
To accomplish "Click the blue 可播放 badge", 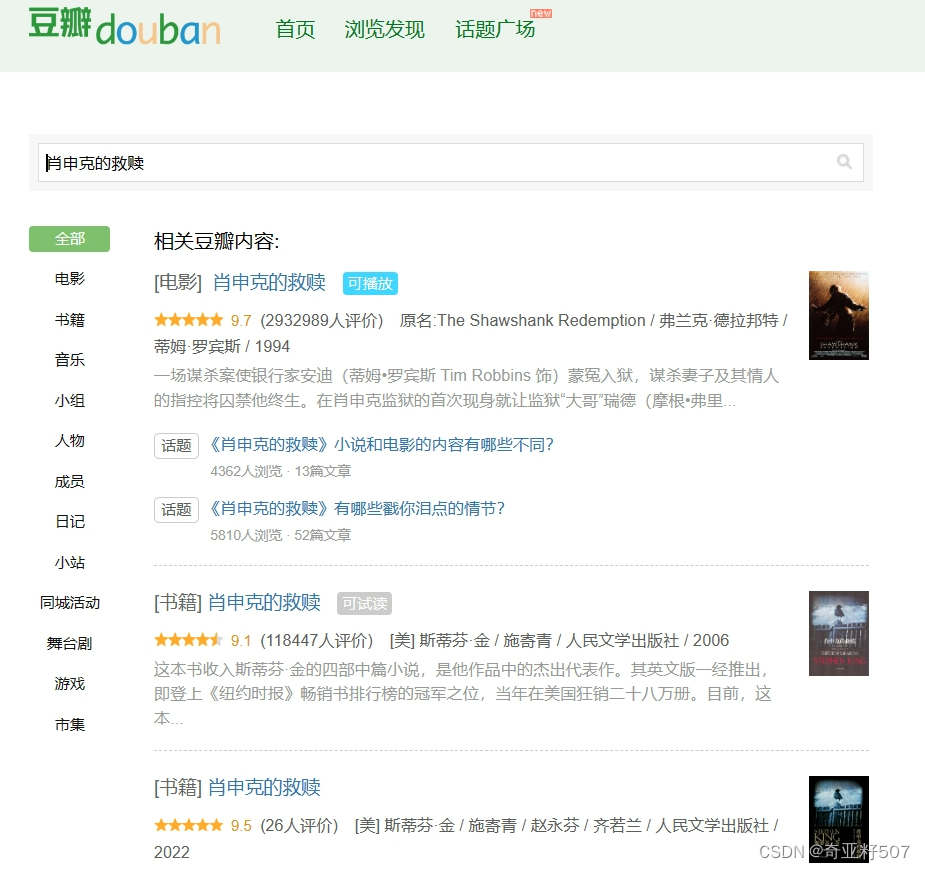I will point(370,283).
